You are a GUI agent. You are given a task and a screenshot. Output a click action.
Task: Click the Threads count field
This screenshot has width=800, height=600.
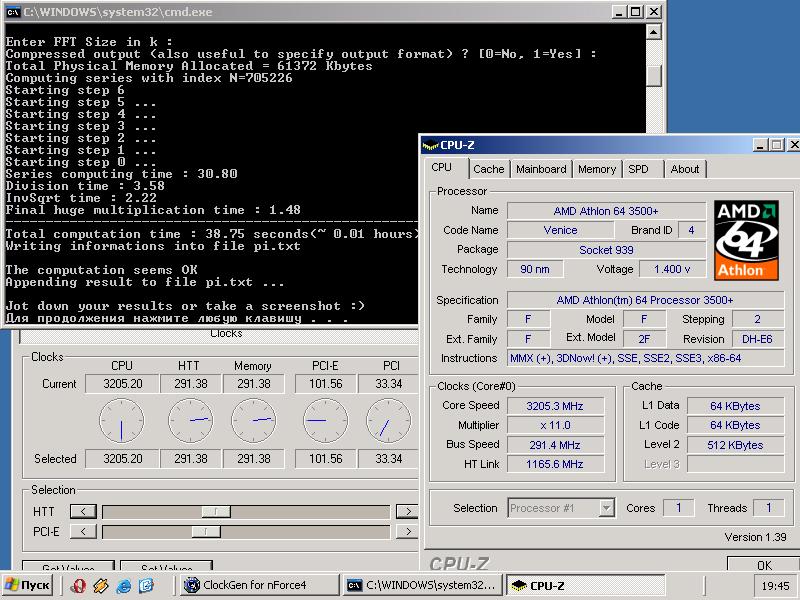[x=768, y=508]
